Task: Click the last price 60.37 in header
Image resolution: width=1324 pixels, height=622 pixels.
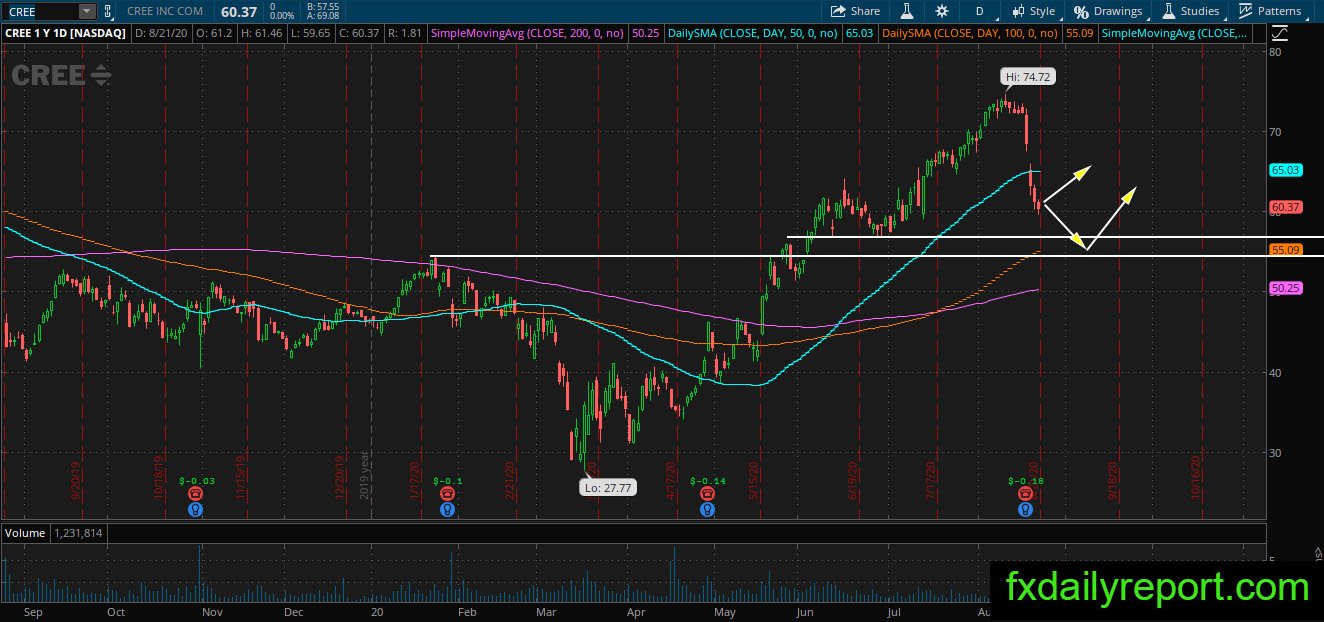Action: 237,11
